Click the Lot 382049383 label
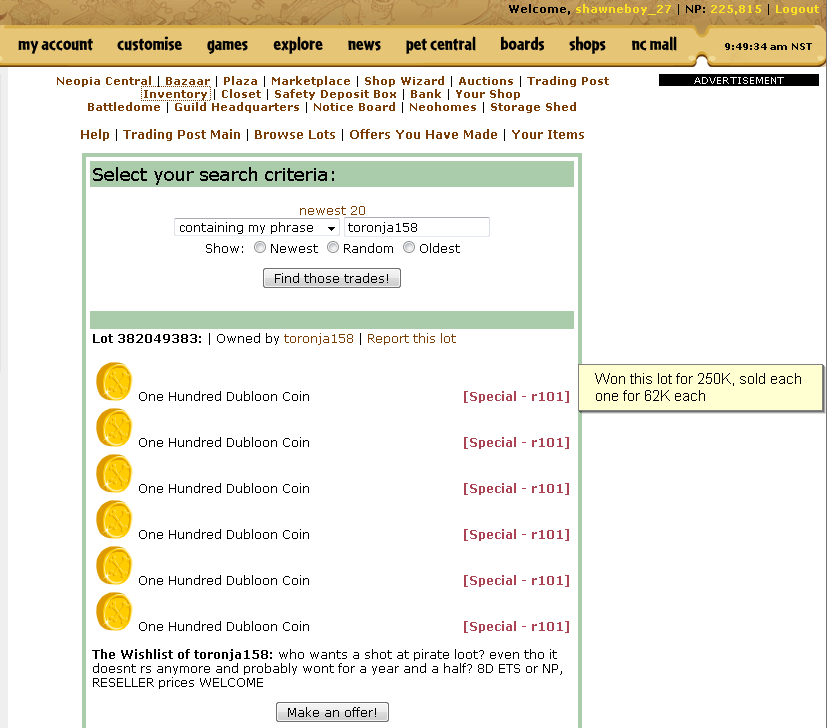 point(147,339)
